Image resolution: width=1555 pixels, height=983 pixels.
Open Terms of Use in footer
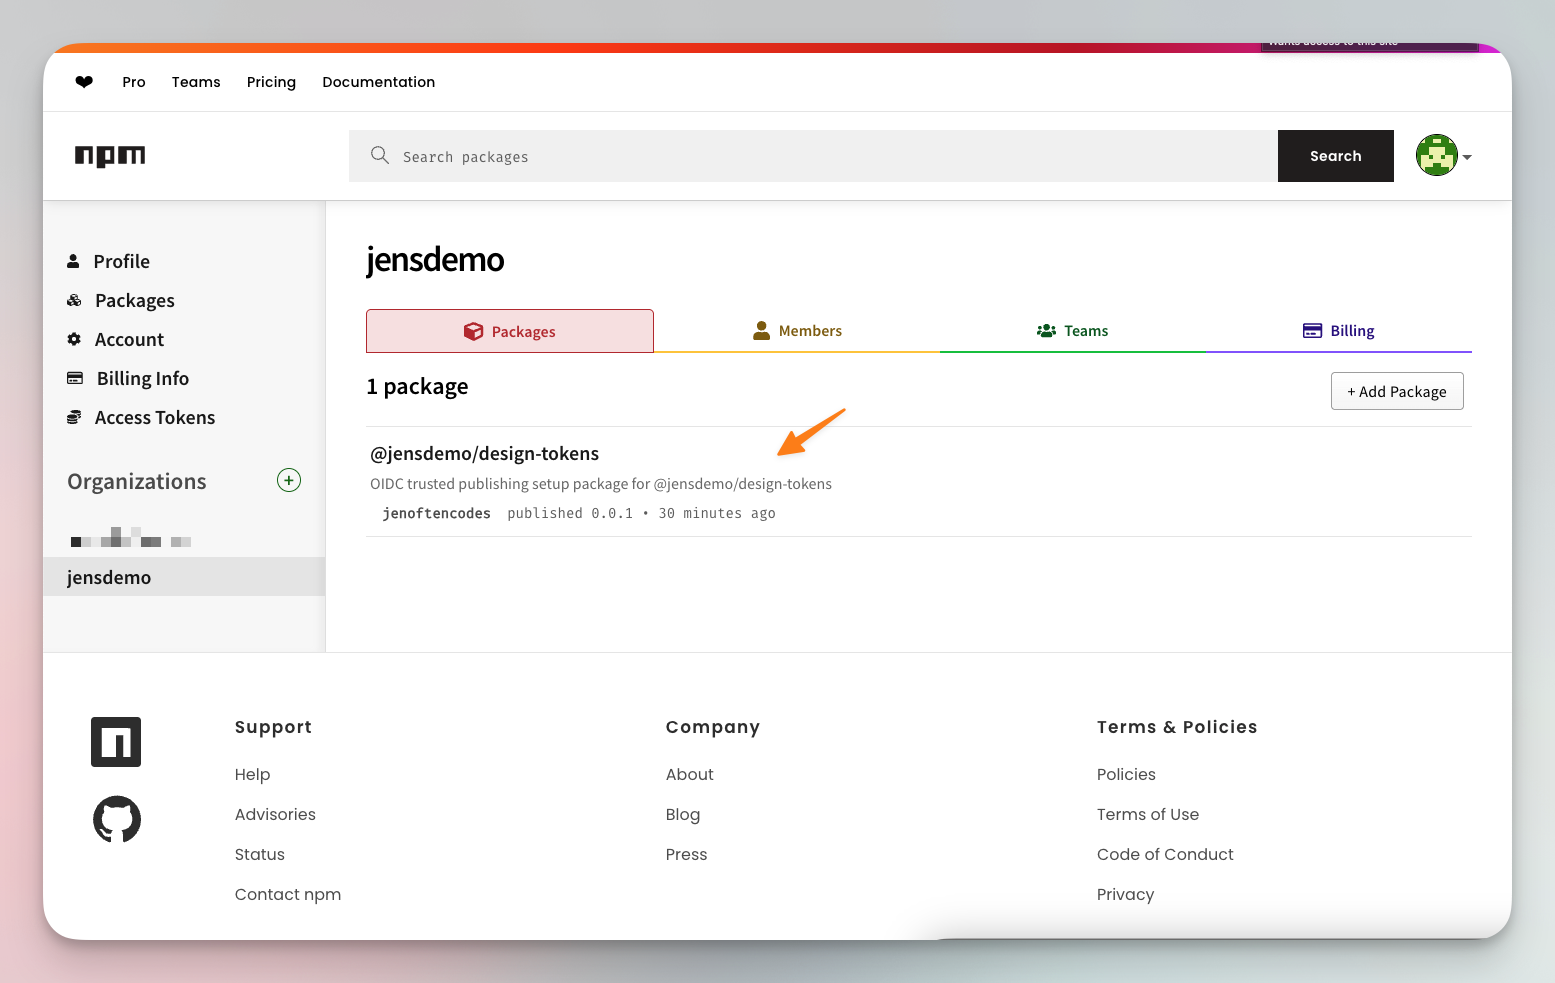[x=1148, y=814]
